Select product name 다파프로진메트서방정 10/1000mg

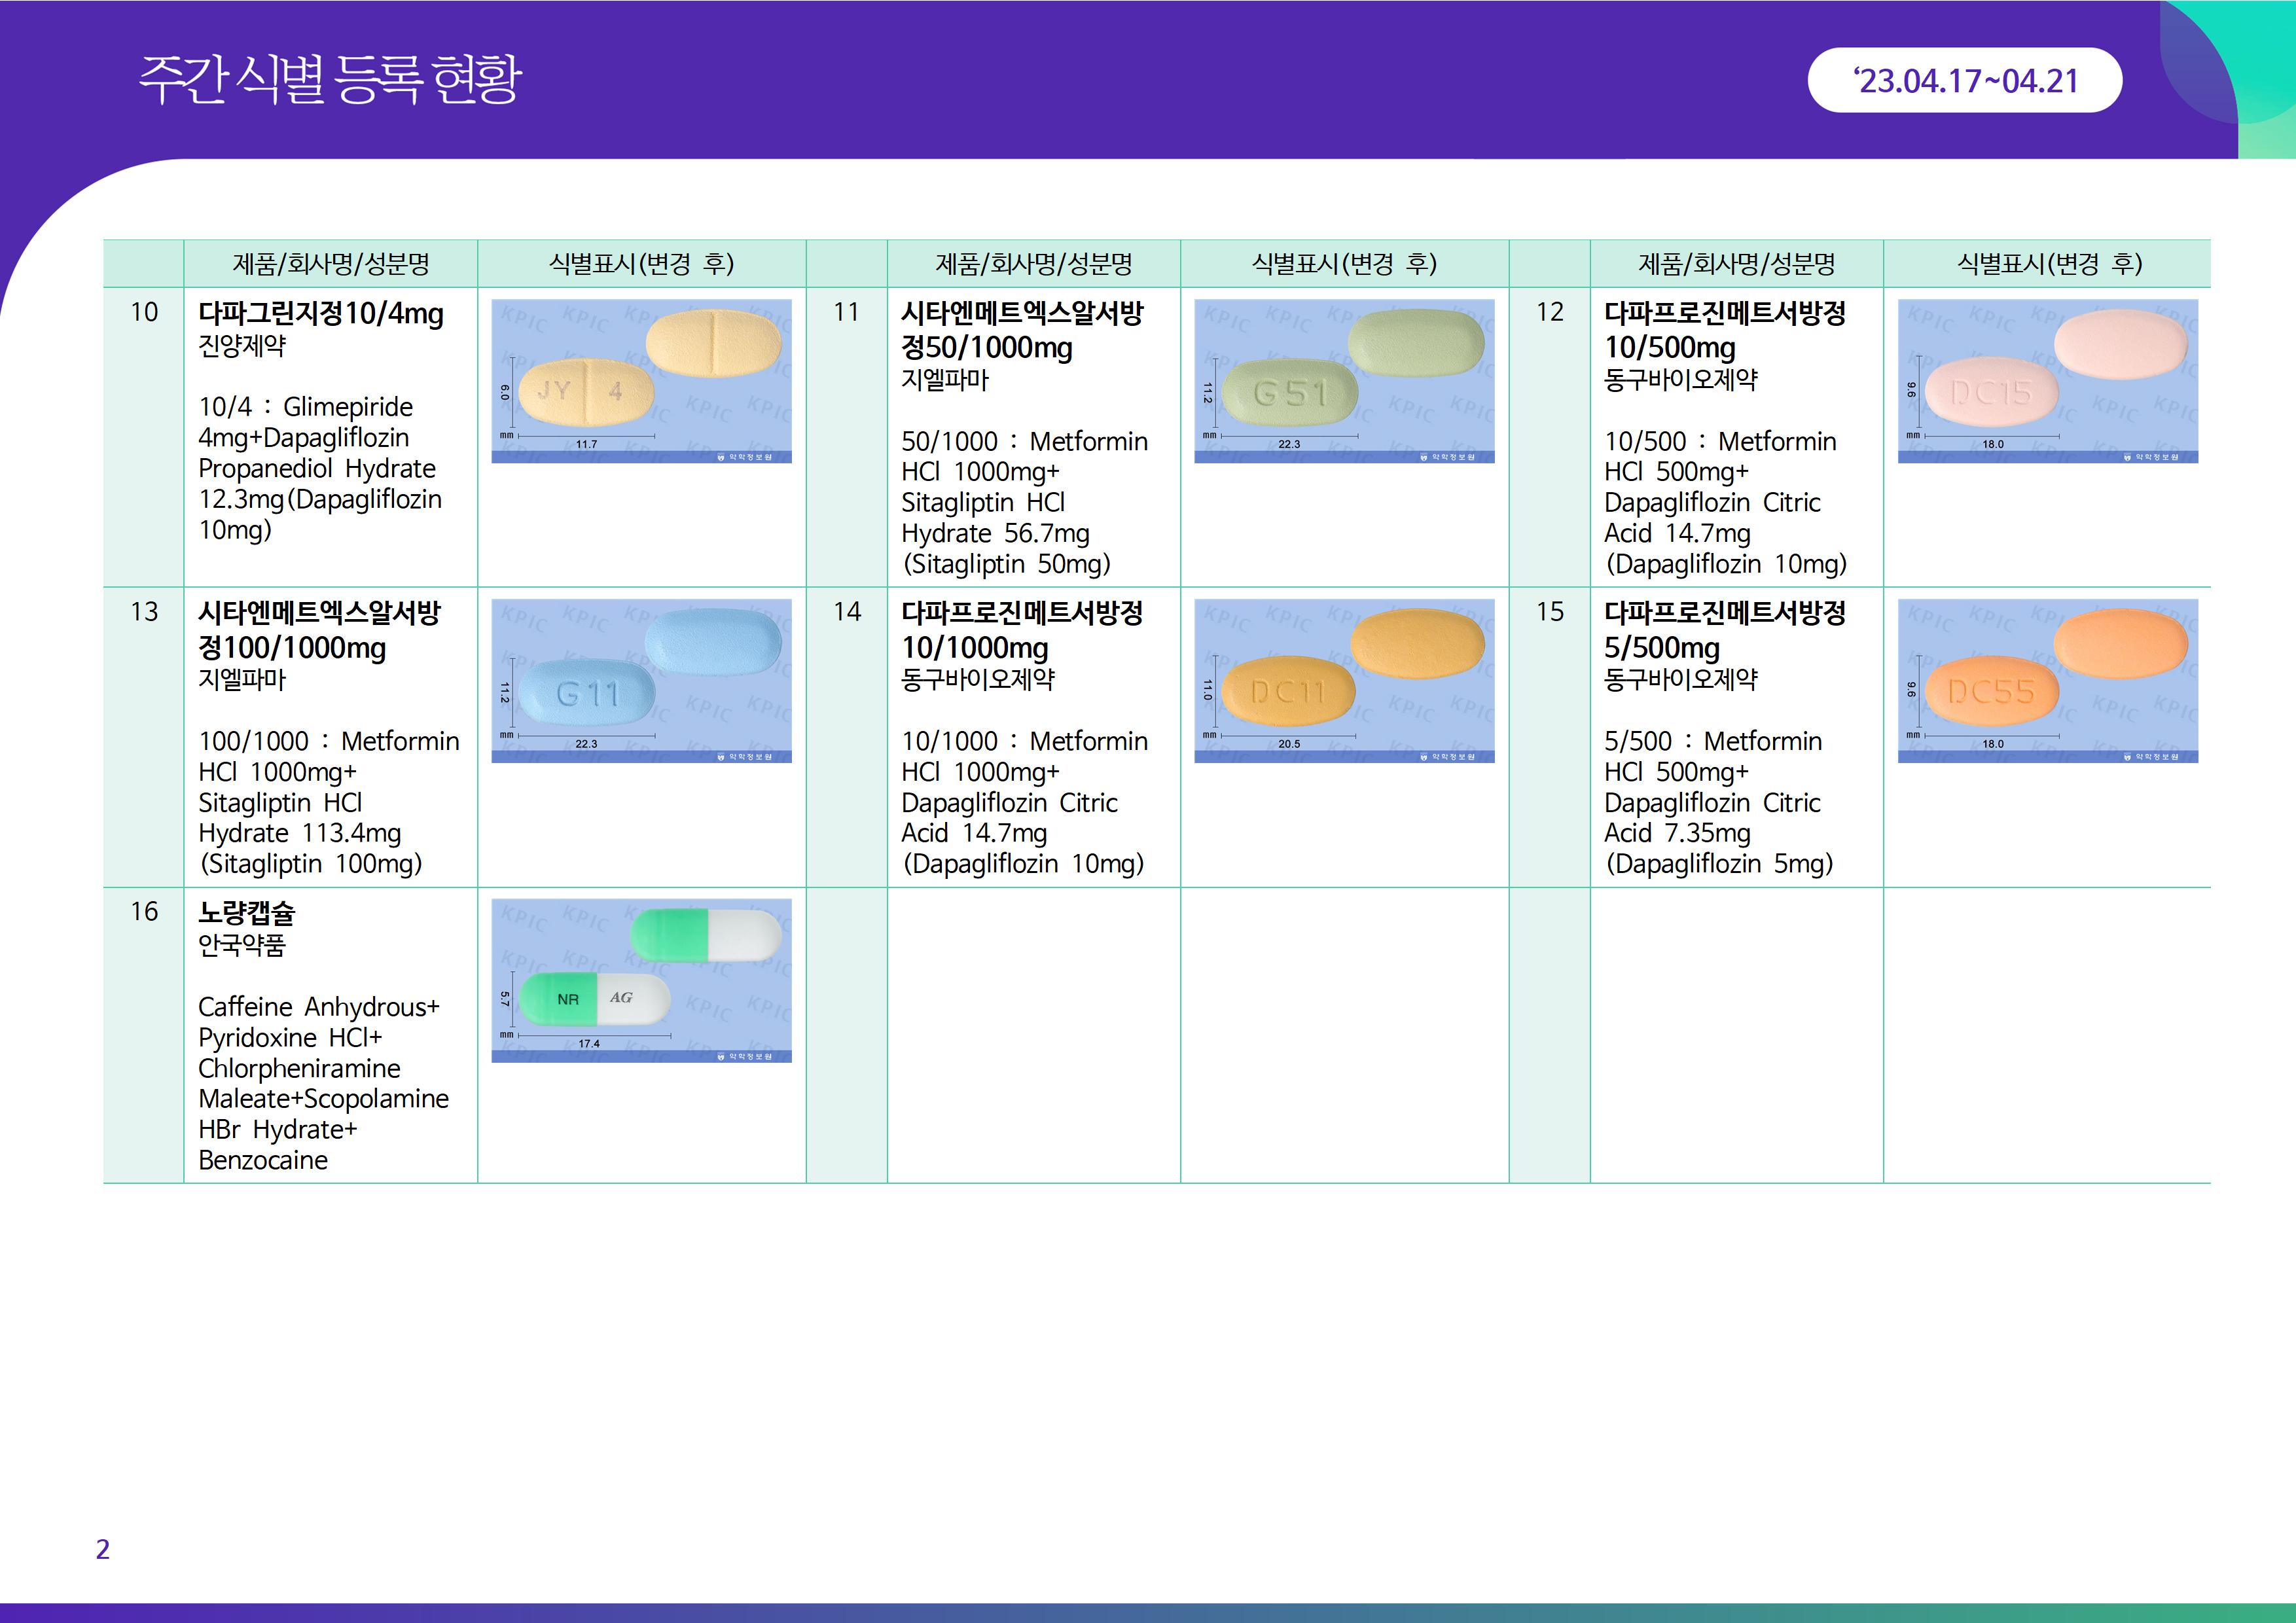click(1021, 630)
